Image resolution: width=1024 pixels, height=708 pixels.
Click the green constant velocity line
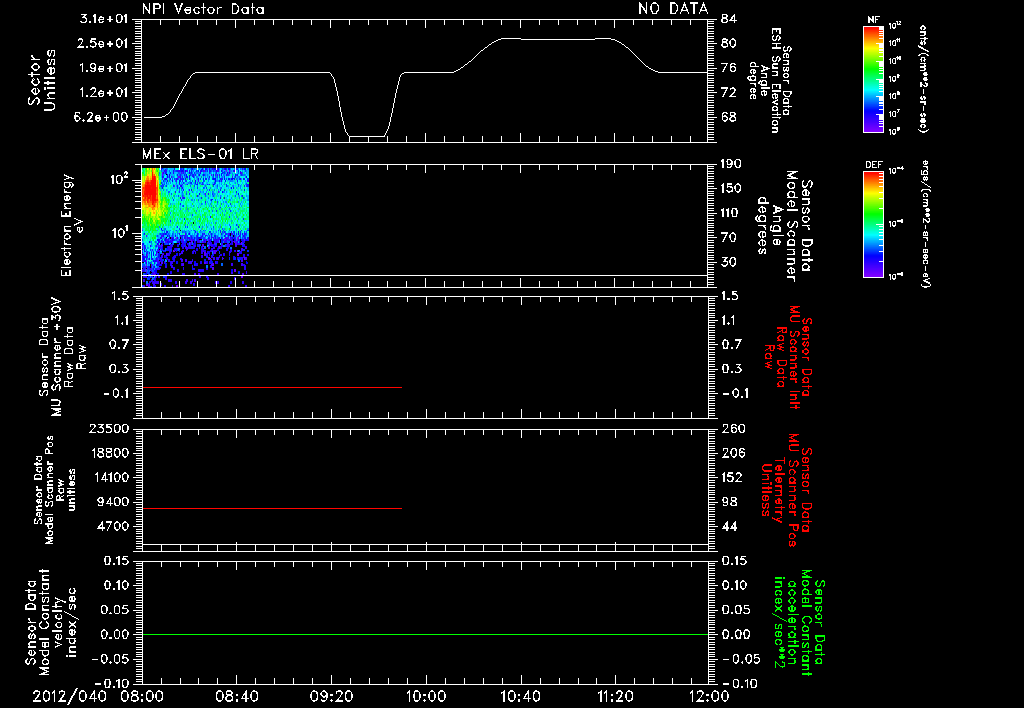(425, 634)
